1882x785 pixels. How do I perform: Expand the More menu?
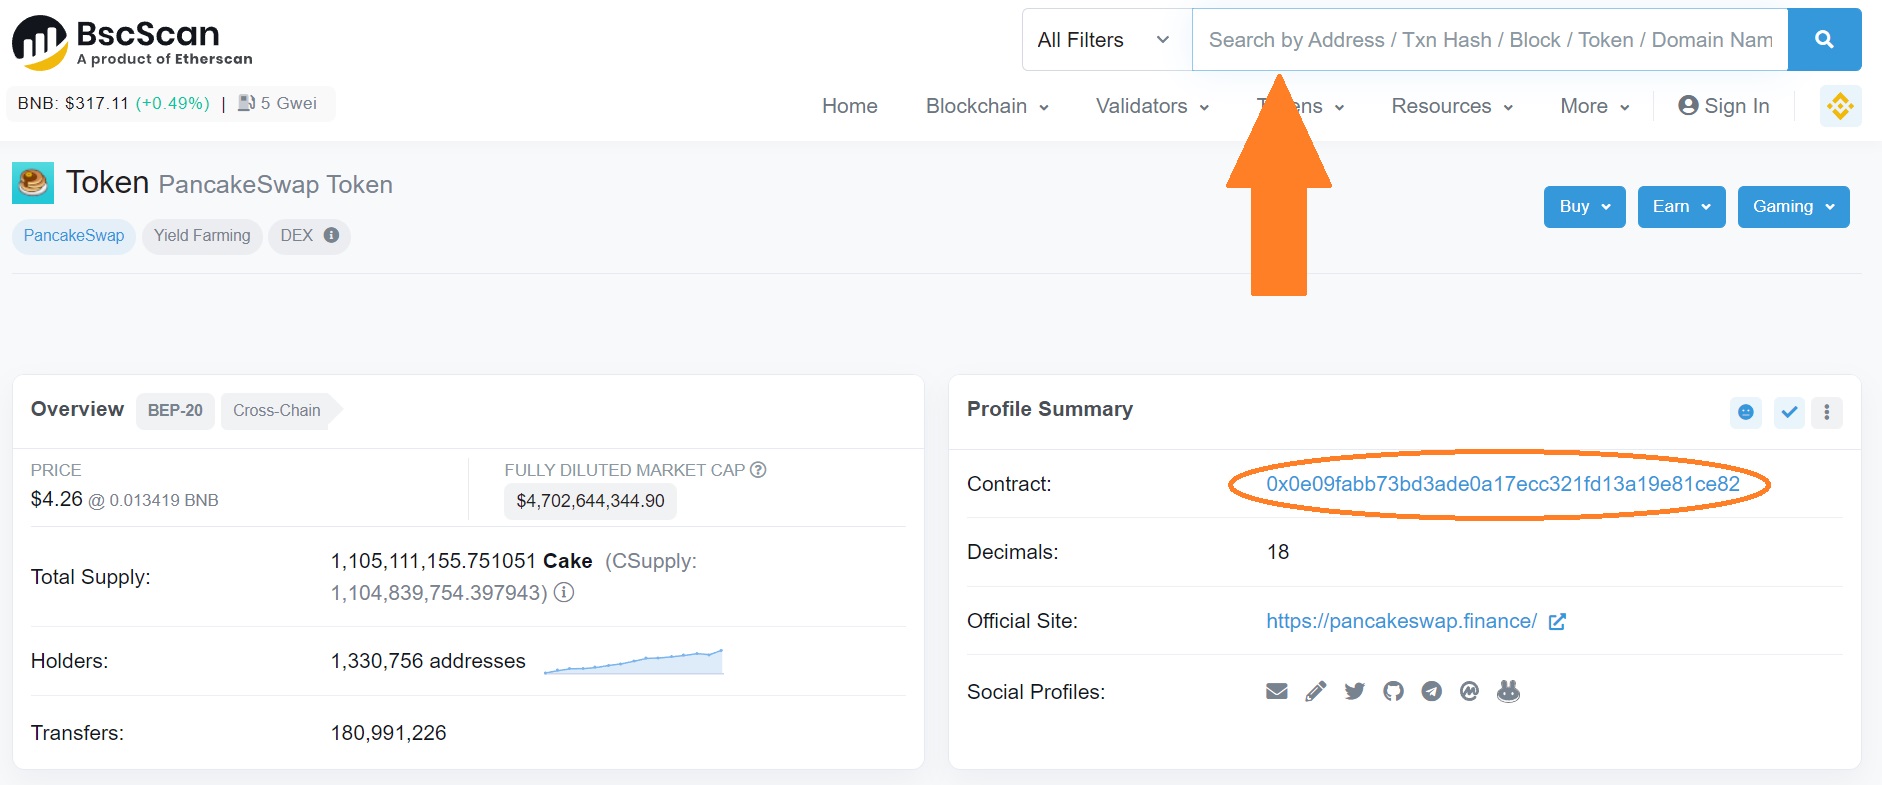pos(1595,106)
